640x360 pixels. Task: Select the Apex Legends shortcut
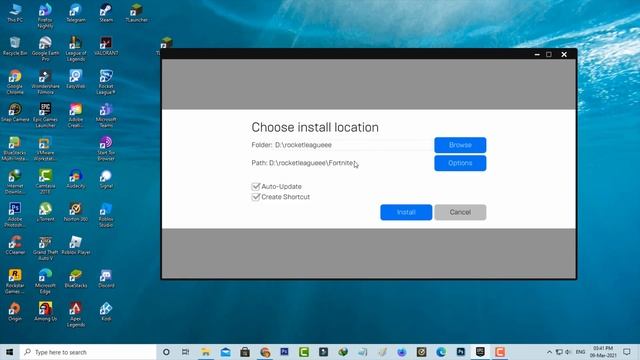(x=76, y=315)
